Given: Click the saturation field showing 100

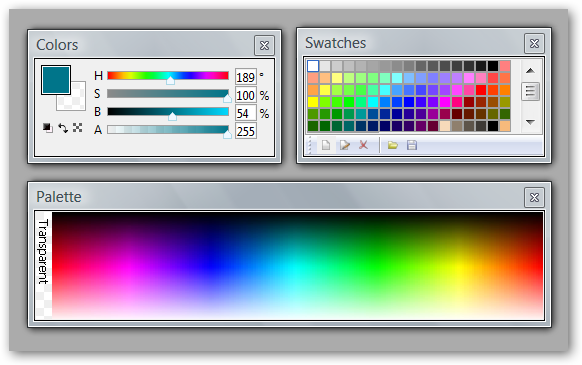Looking at the screenshot, I should [245, 95].
